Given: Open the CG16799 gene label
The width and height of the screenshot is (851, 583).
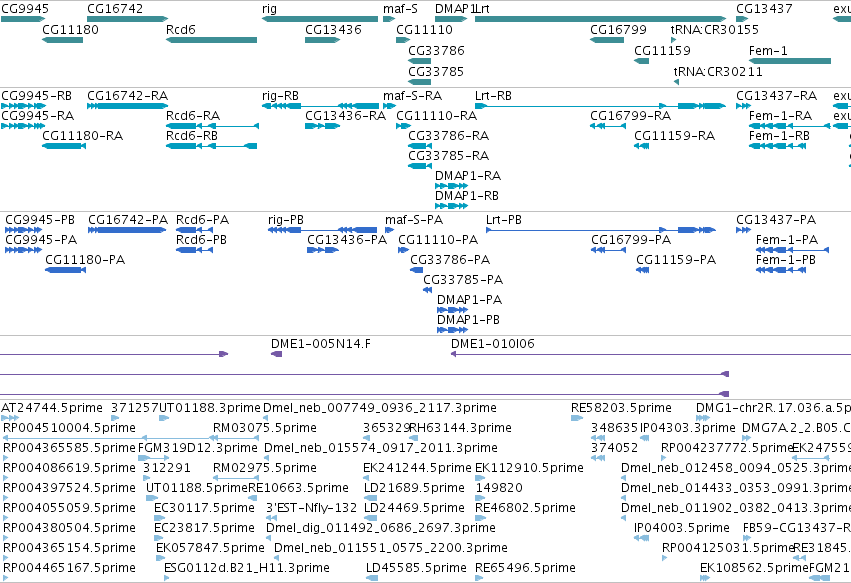Looking at the screenshot, I should [618, 29].
